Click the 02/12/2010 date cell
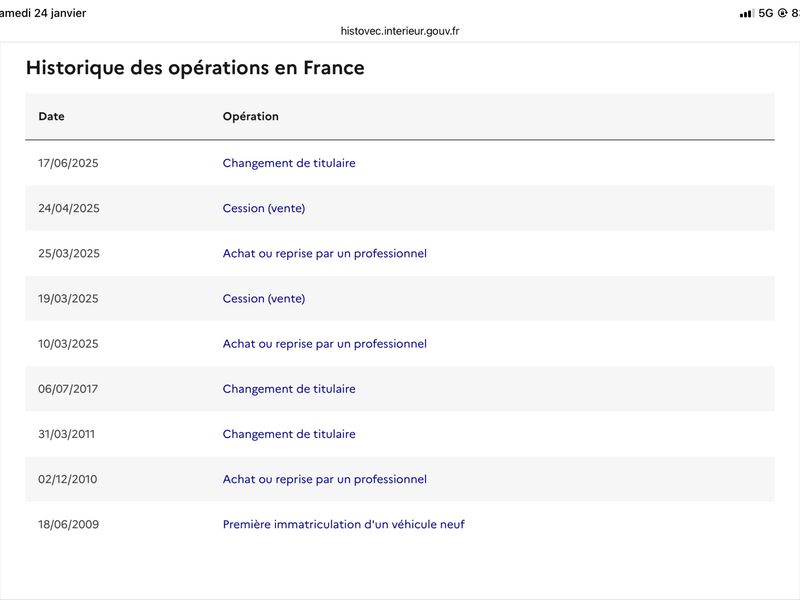The height and width of the screenshot is (600, 800). (x=68, y=479)
